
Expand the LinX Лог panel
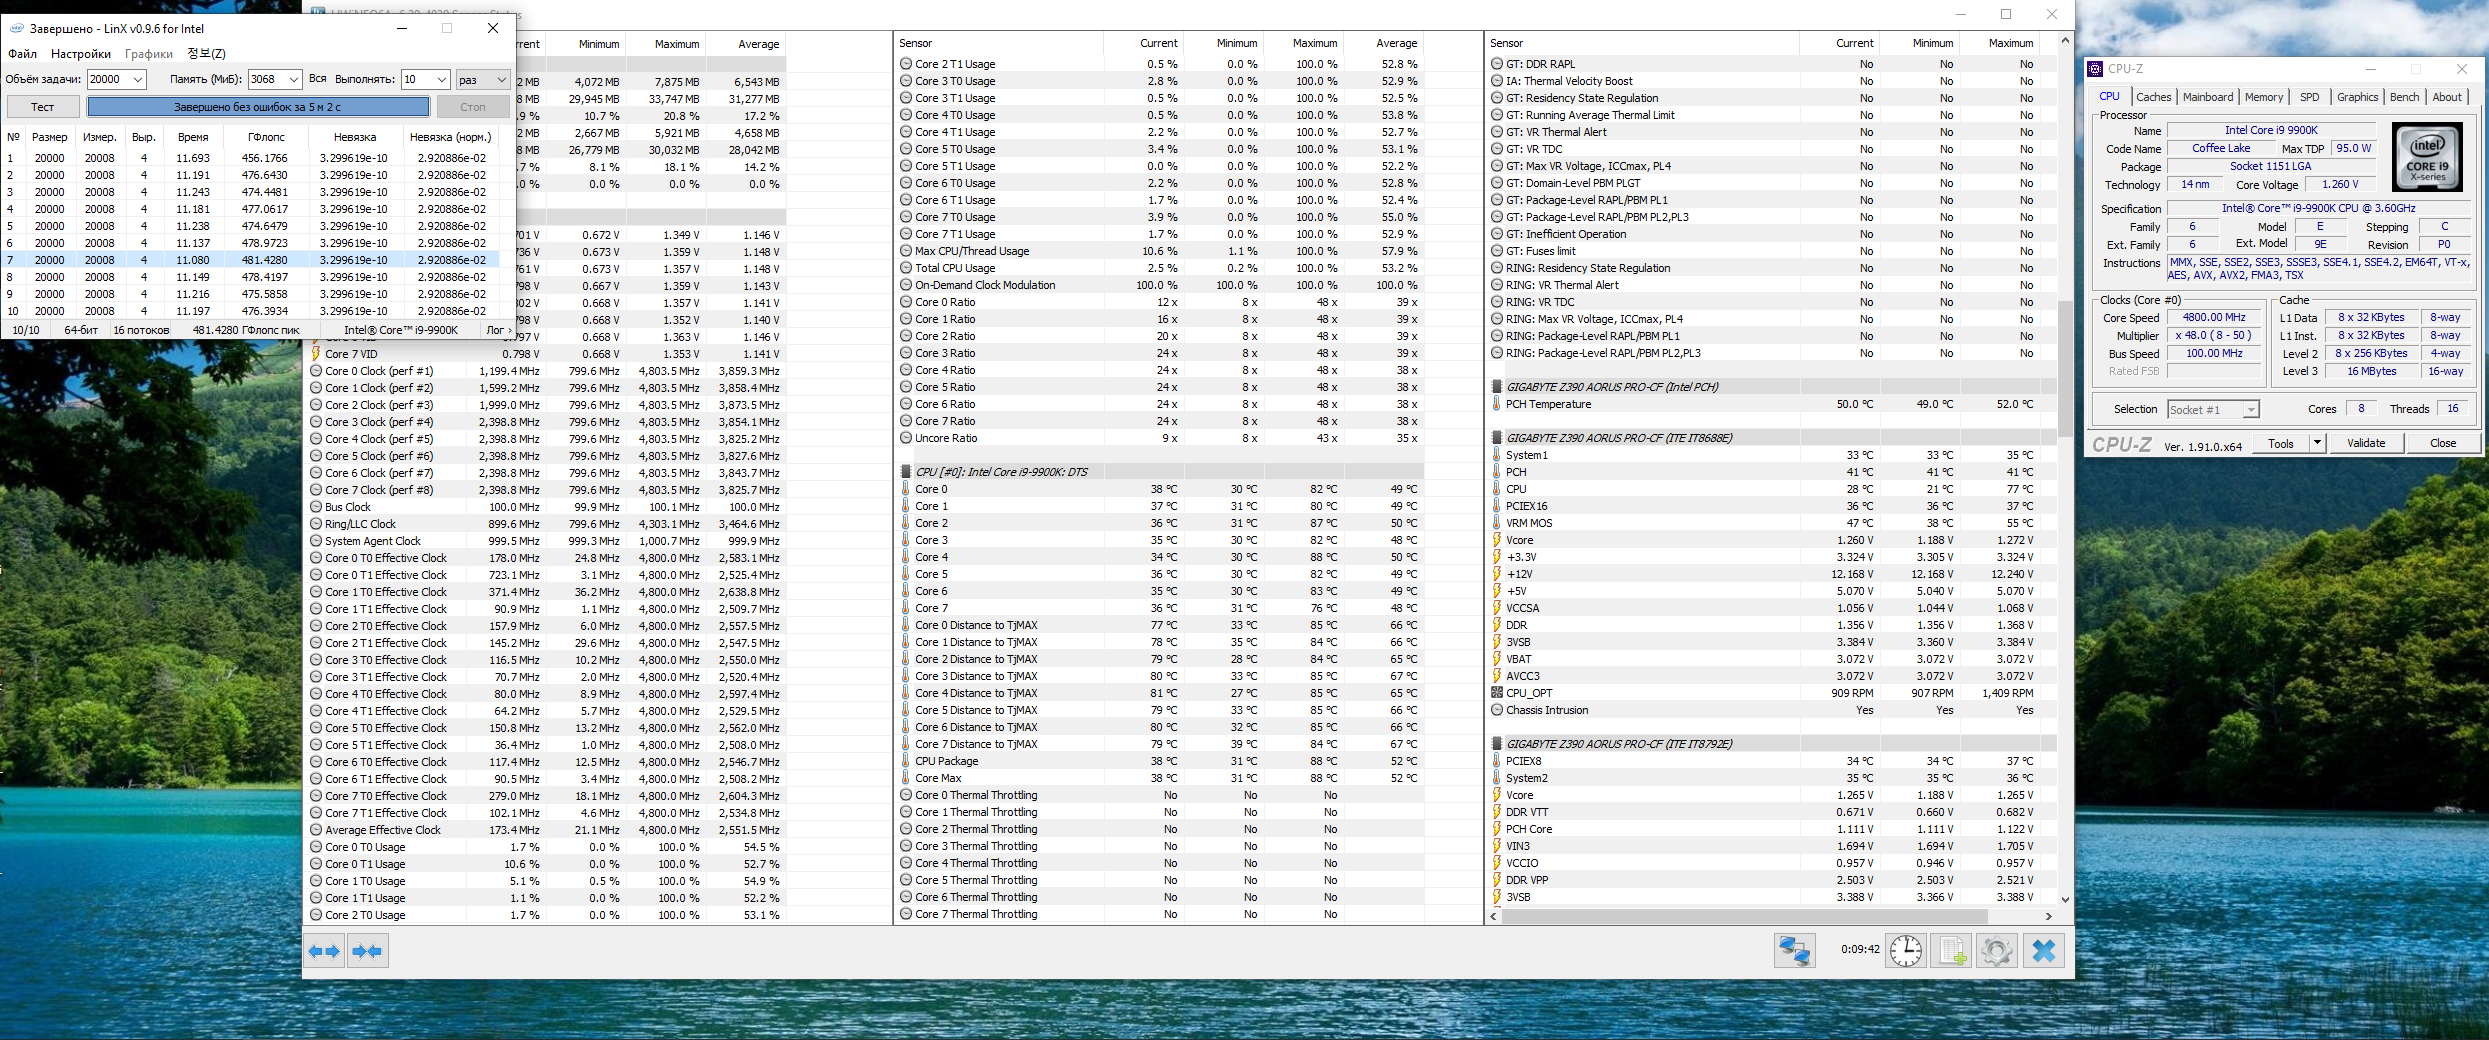(499, 330)
